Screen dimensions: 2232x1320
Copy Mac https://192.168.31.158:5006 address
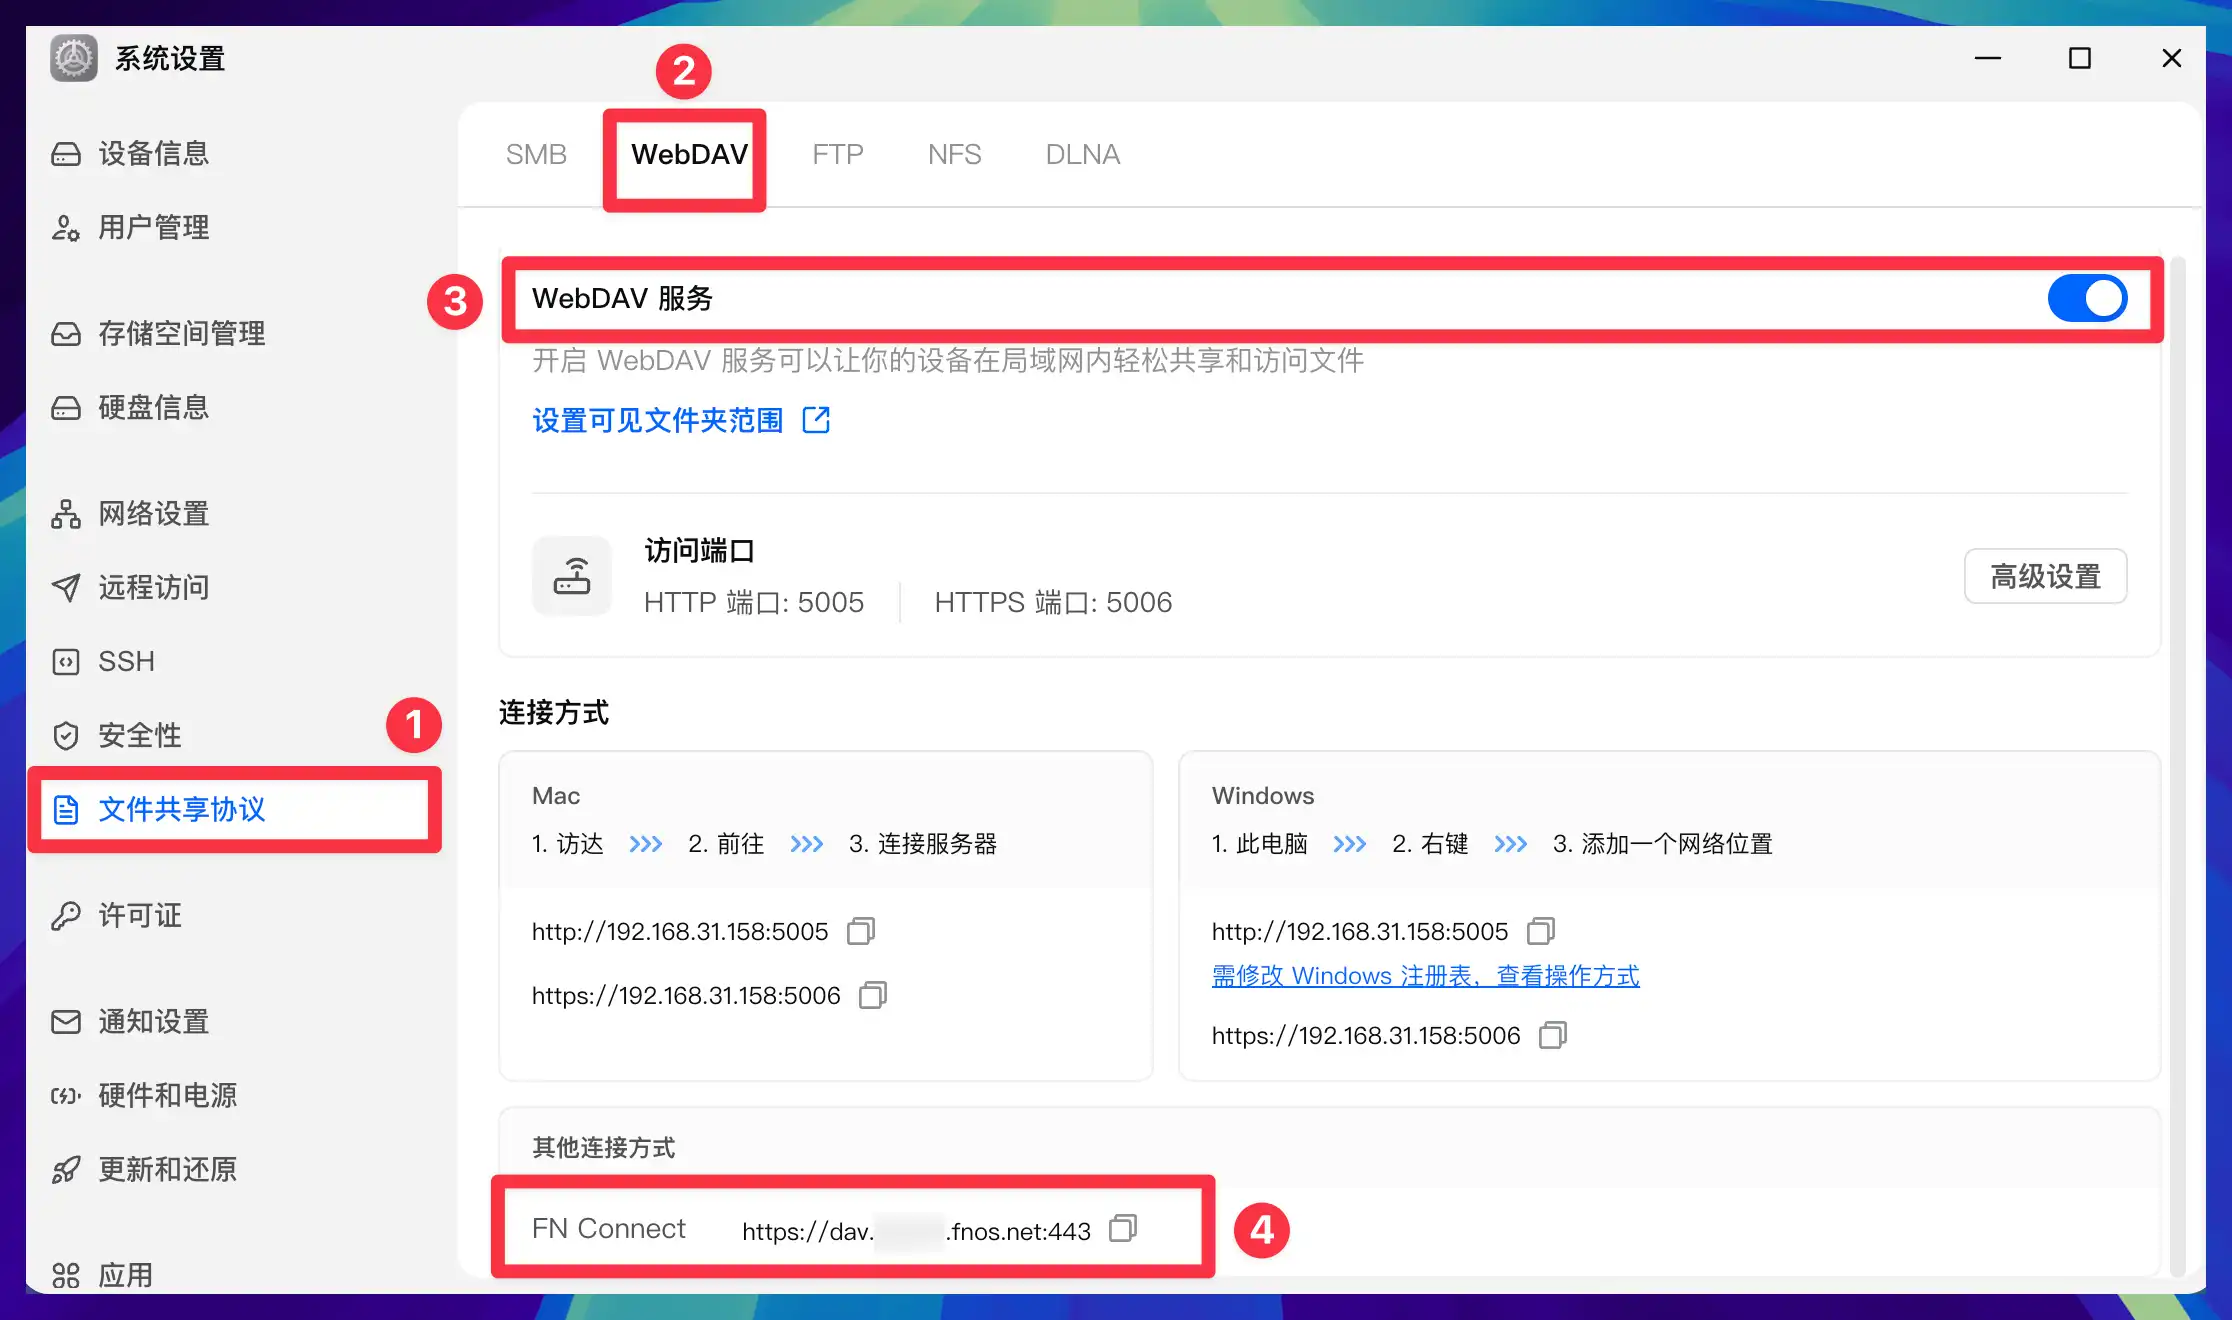pos(873,995)
